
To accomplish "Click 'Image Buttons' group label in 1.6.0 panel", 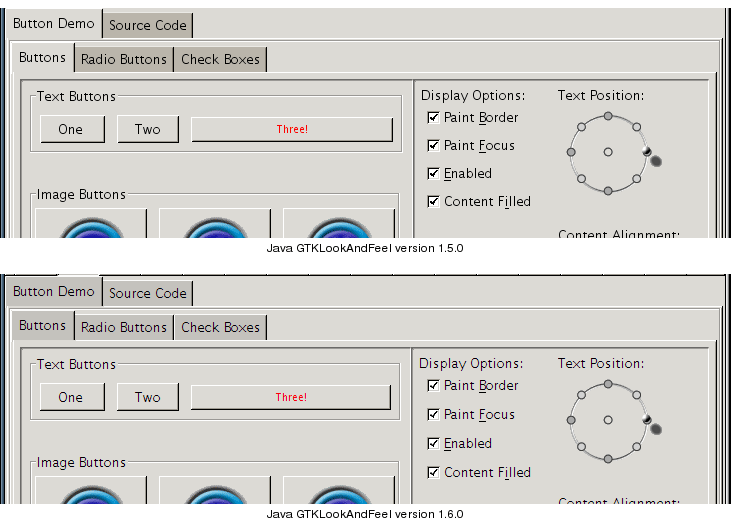I will (x=81, y=463).
